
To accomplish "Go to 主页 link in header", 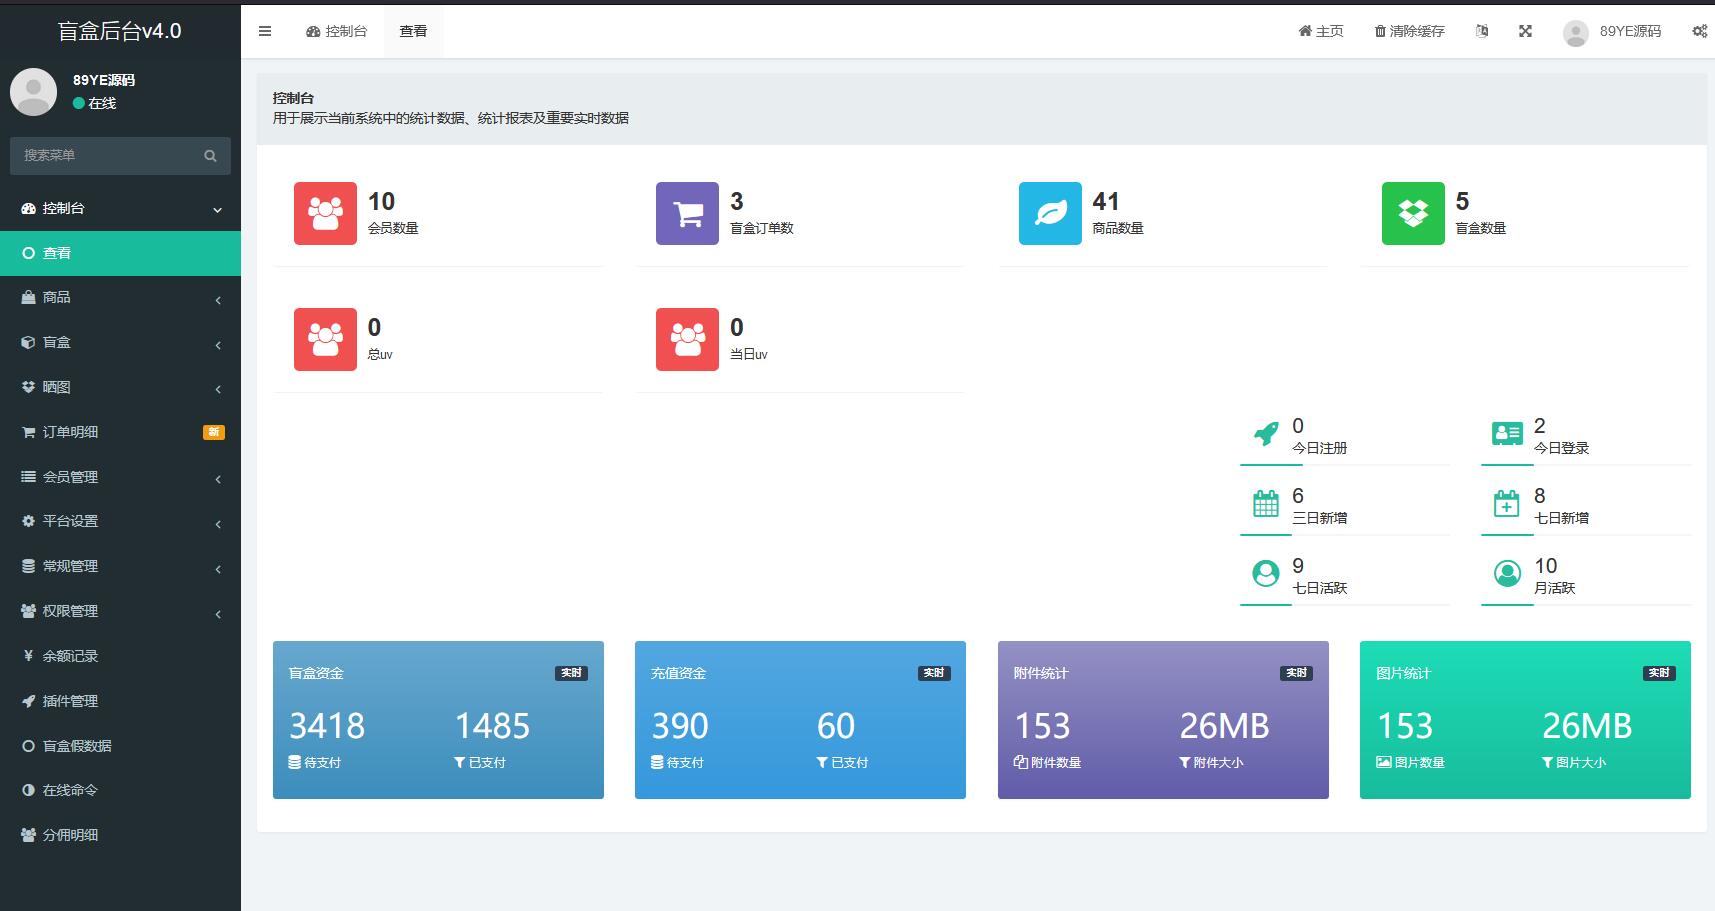I will coord(1320,31).
